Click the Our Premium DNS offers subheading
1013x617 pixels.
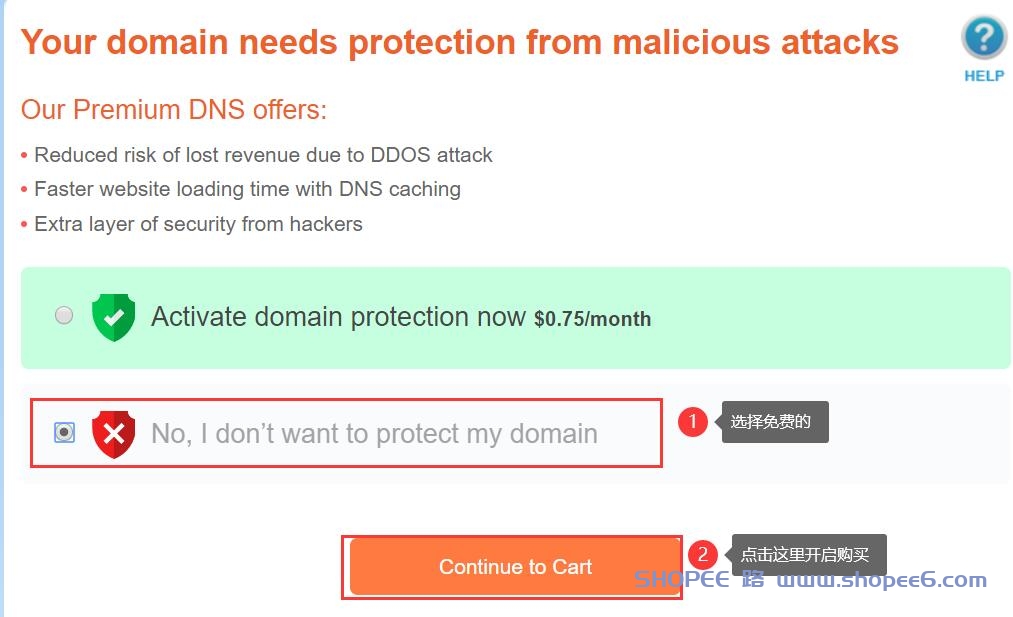(x=174, y=110)
